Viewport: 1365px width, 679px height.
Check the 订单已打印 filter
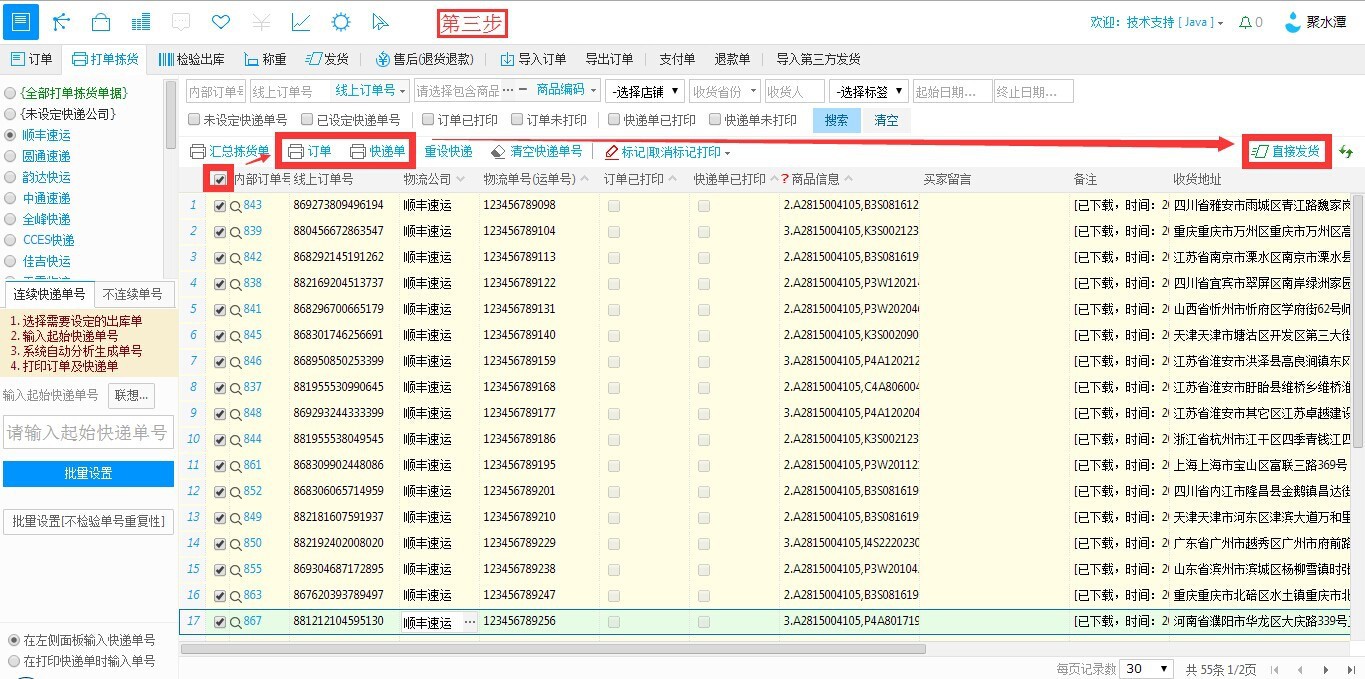click(428, 120)
